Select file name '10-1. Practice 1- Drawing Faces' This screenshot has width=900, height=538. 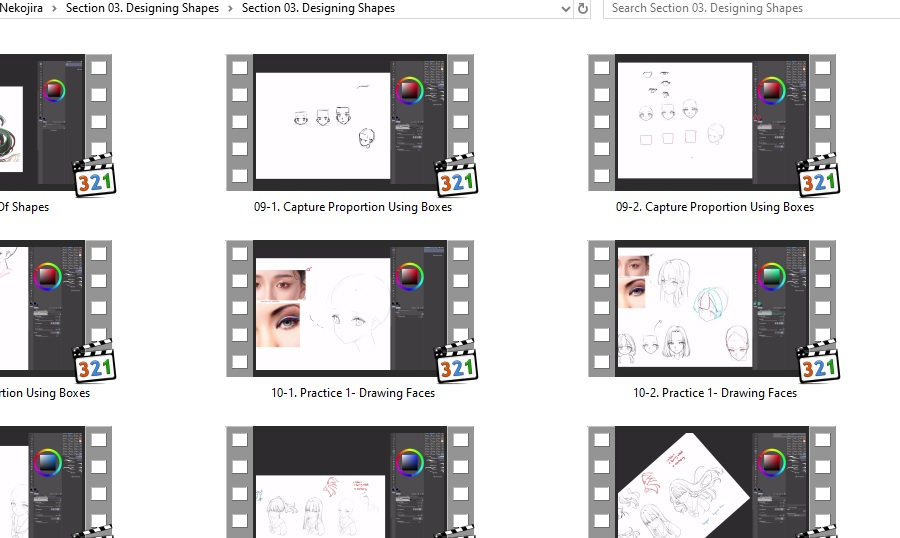(x=353, y=393)
